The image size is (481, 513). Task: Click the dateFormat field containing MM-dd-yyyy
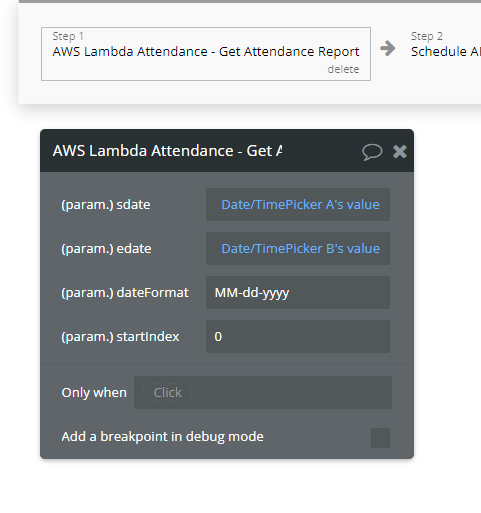[298, 292]
